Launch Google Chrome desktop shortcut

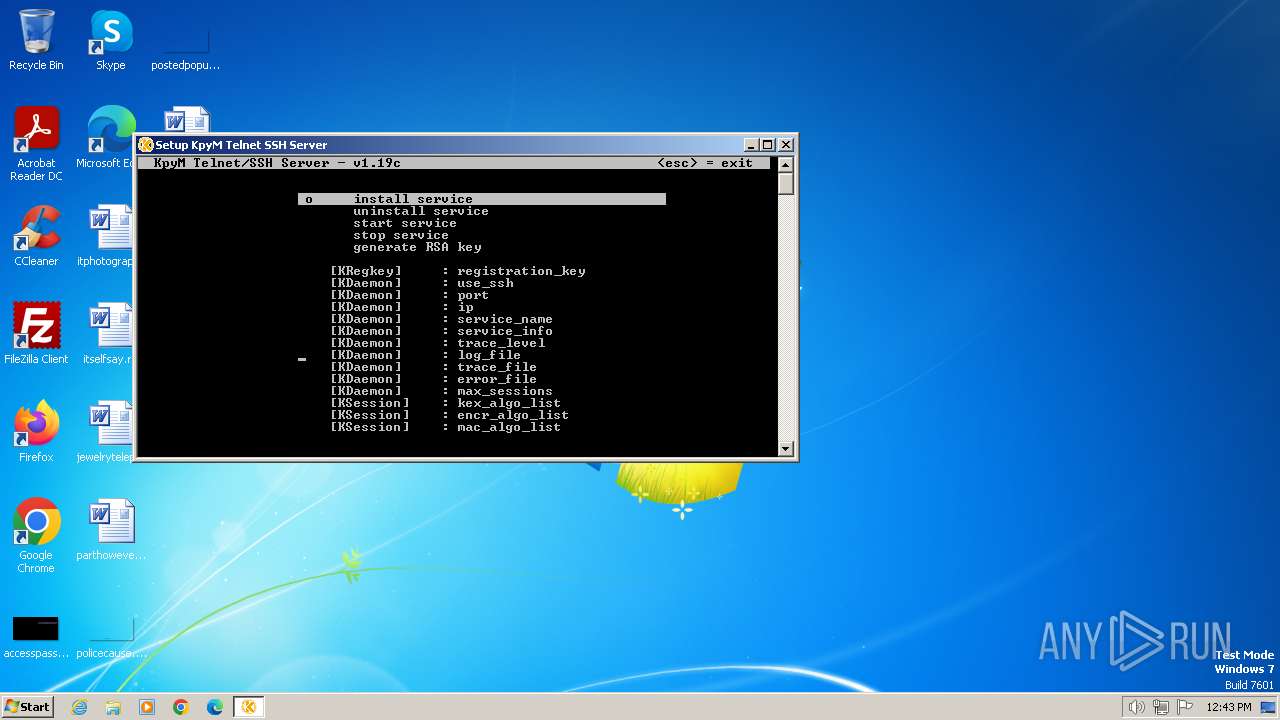coord(36,535)
